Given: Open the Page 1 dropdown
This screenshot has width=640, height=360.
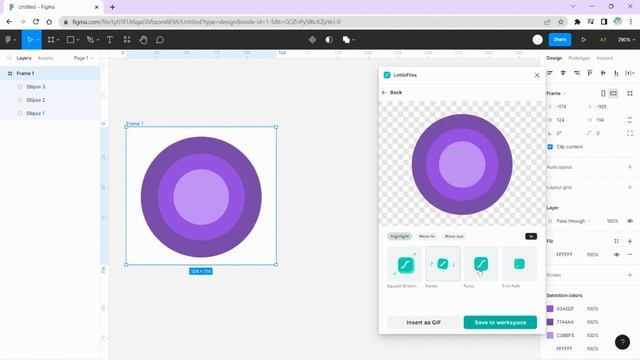Looking at the screenshot, I should pos(83,58).
